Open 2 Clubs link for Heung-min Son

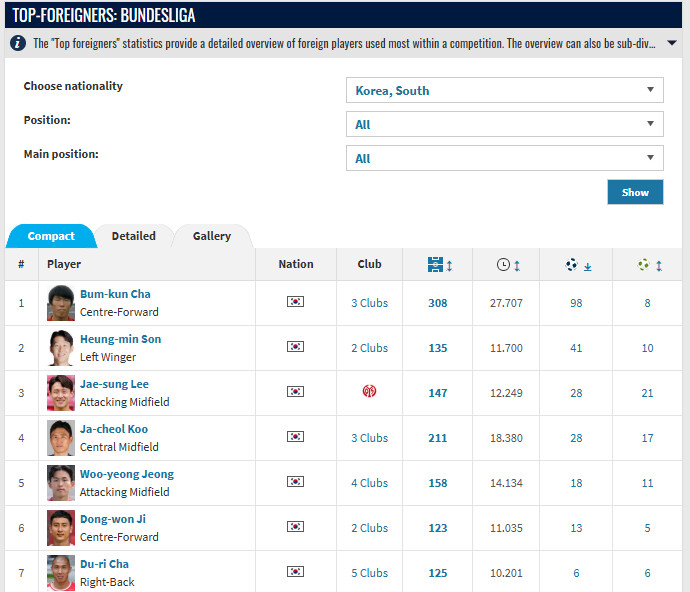tap(370, 348)
